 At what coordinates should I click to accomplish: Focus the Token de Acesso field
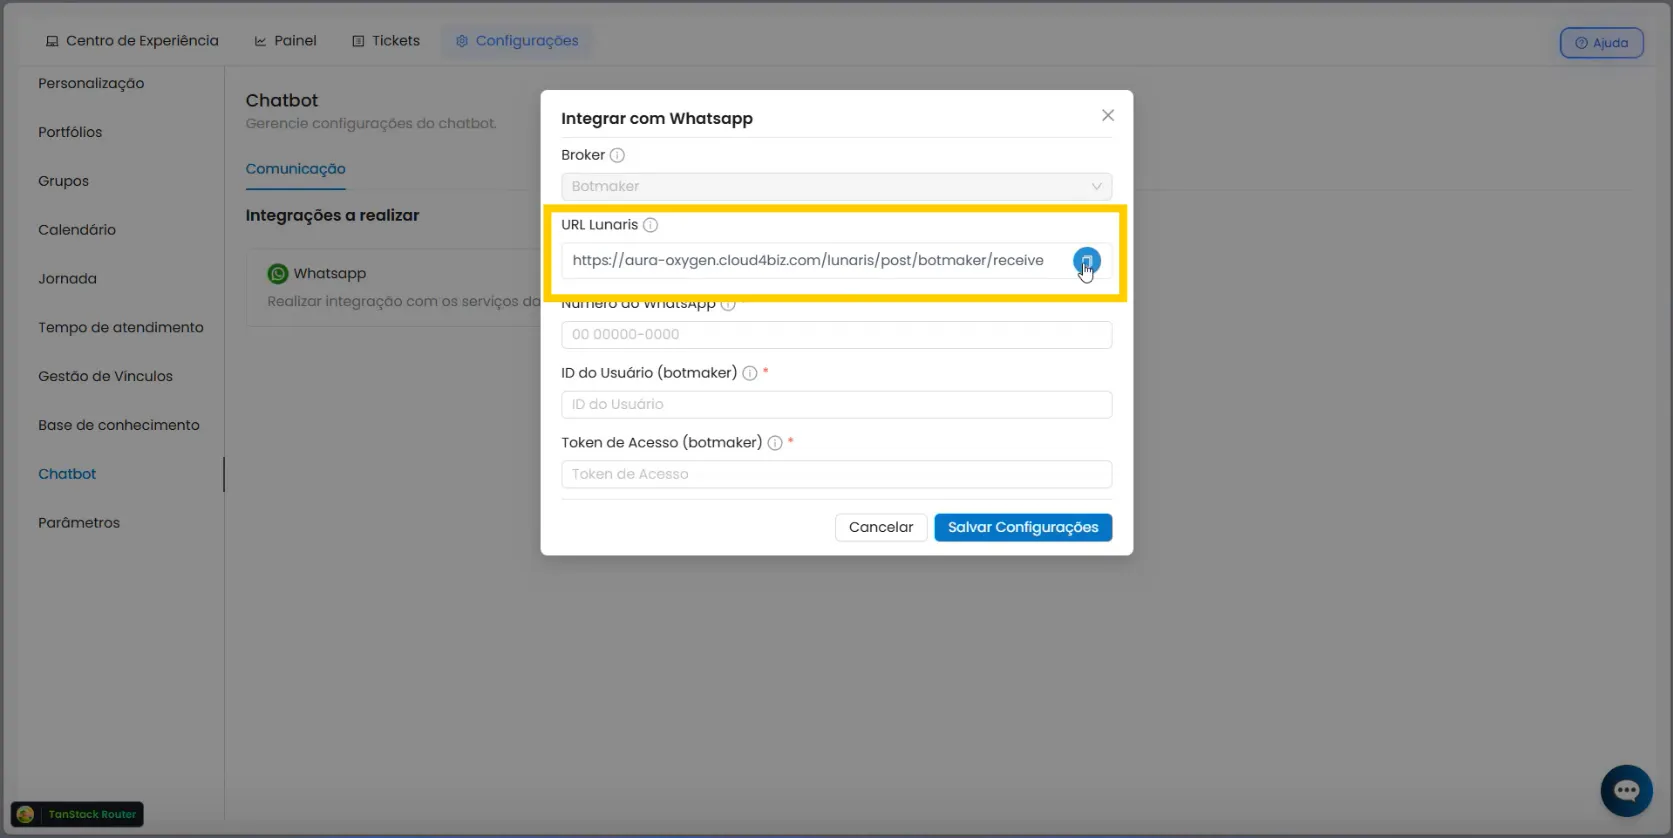point(836,475)
